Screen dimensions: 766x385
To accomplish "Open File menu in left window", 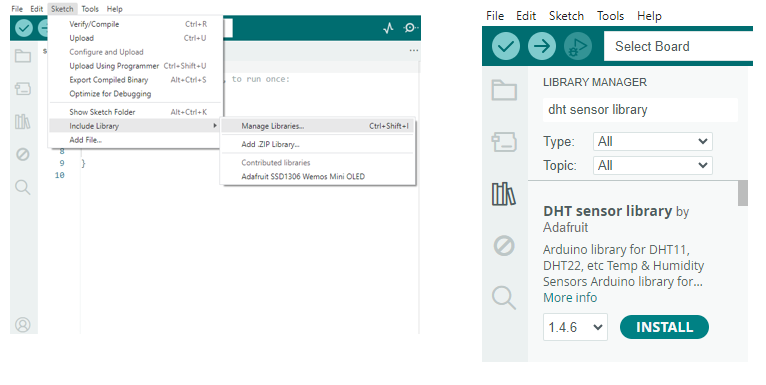I will coord(17,9).
